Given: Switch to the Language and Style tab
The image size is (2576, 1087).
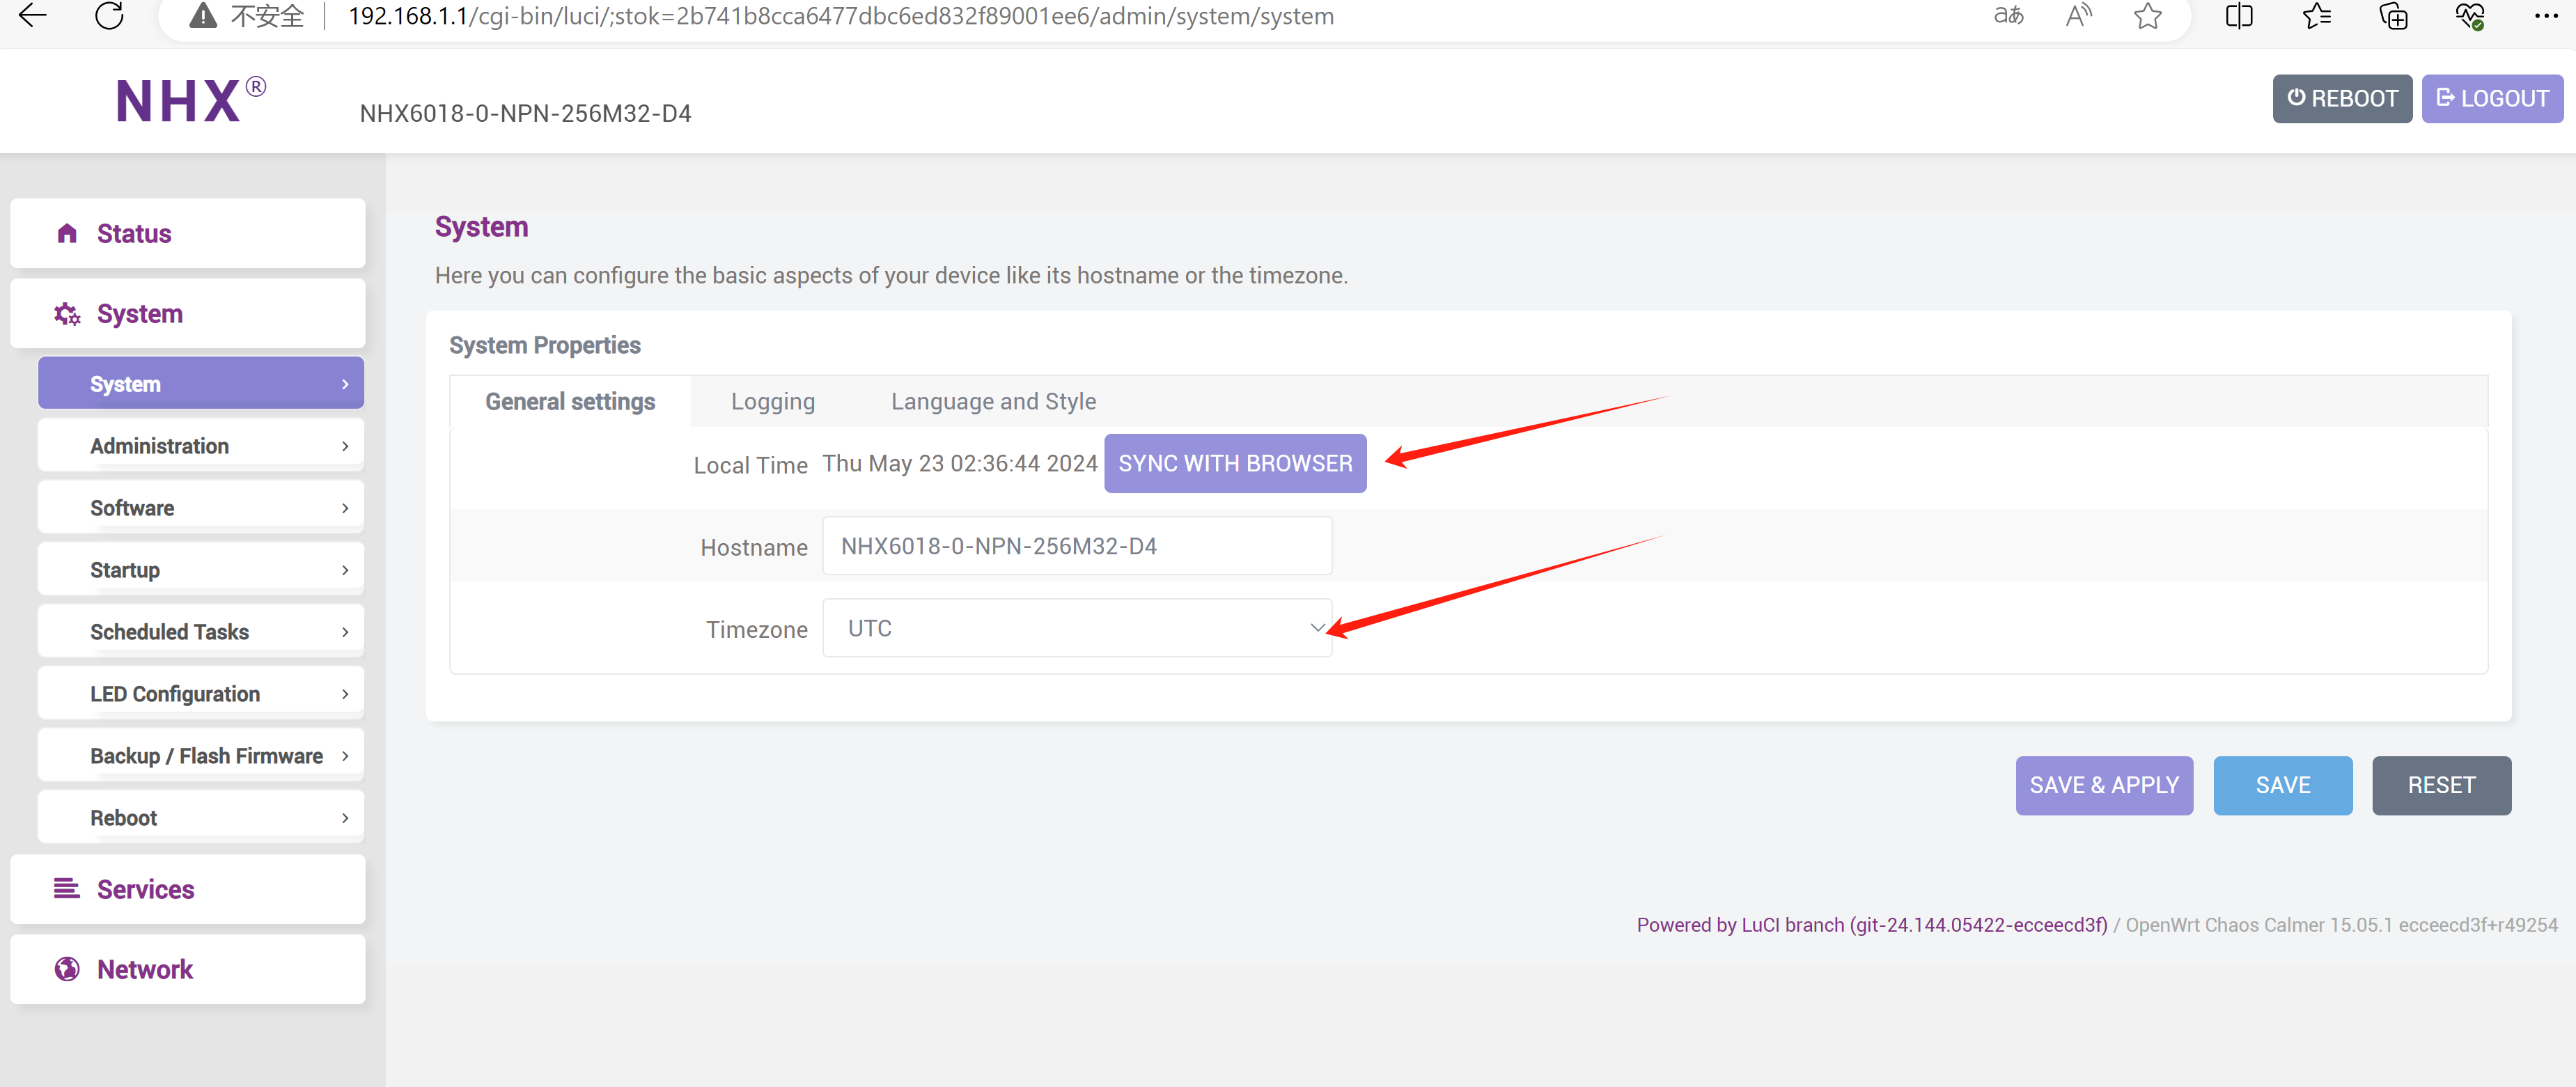Looking at the screenshot, I should 993,401.
